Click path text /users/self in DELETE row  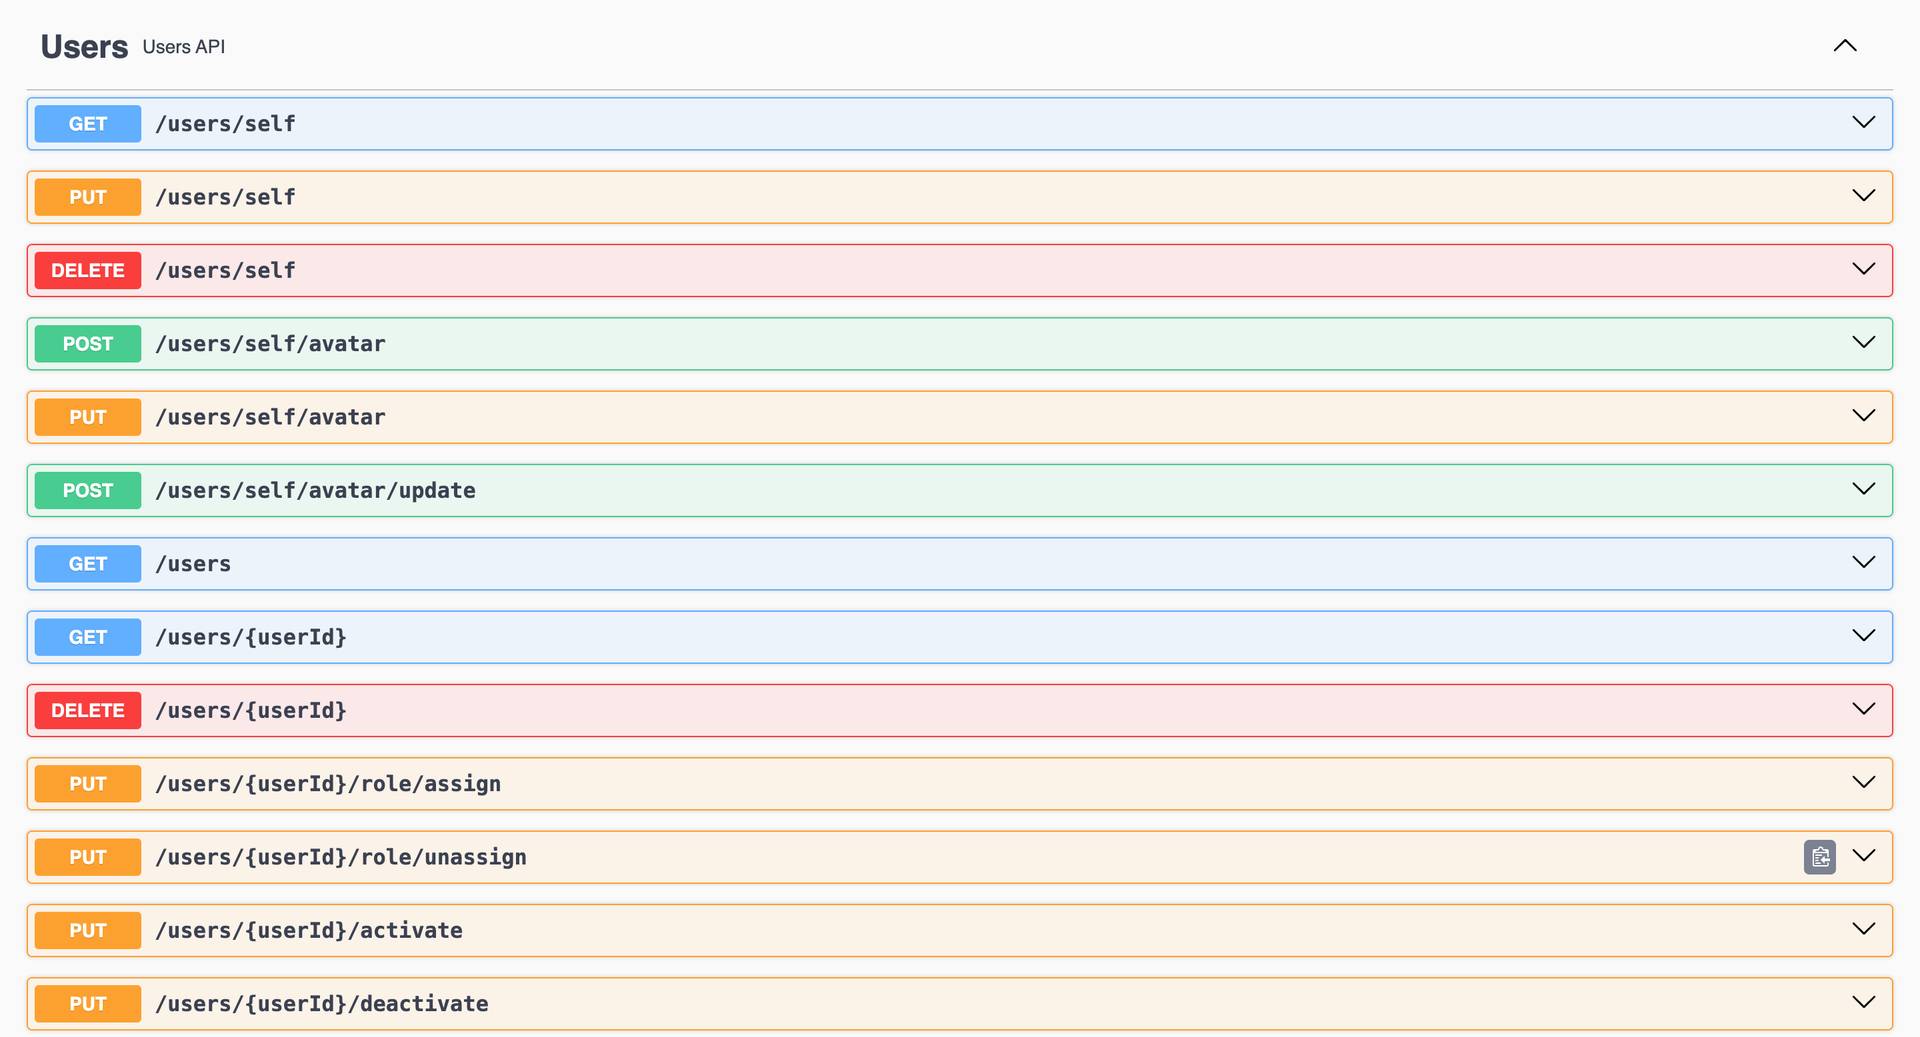click(x=225, y=270)
